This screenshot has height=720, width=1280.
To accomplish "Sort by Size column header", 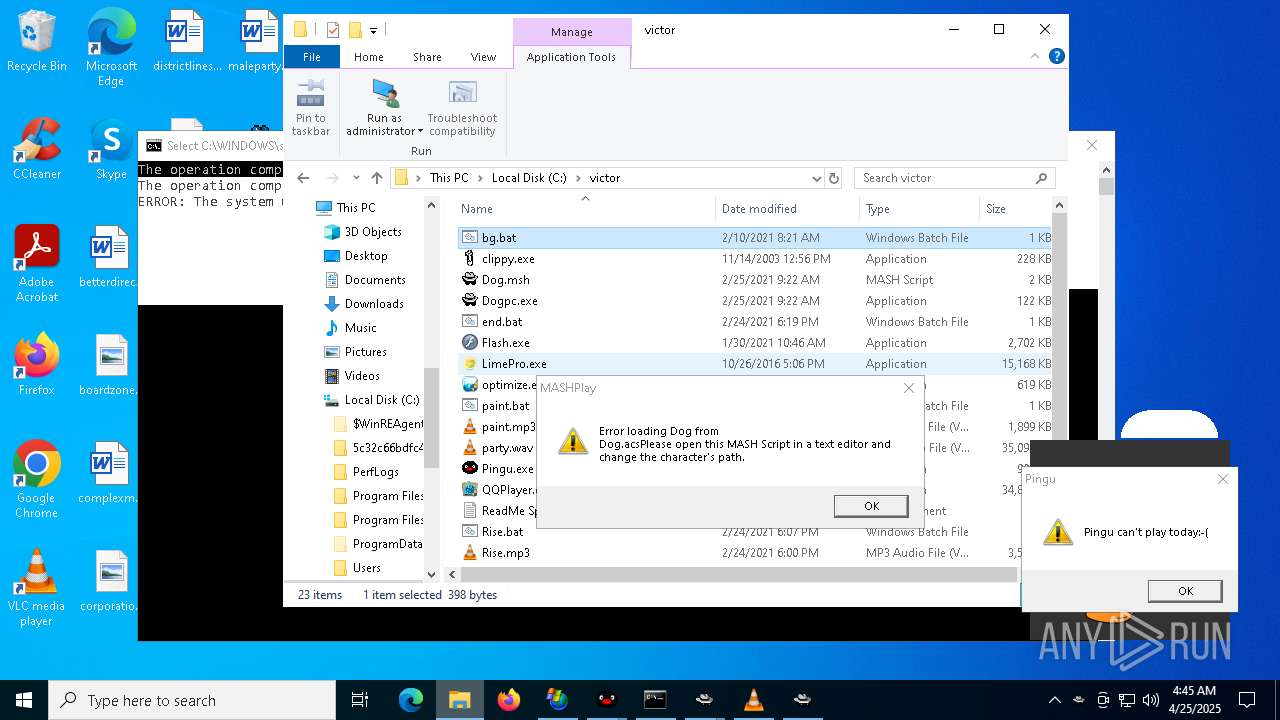I will tap(1015, 209).
